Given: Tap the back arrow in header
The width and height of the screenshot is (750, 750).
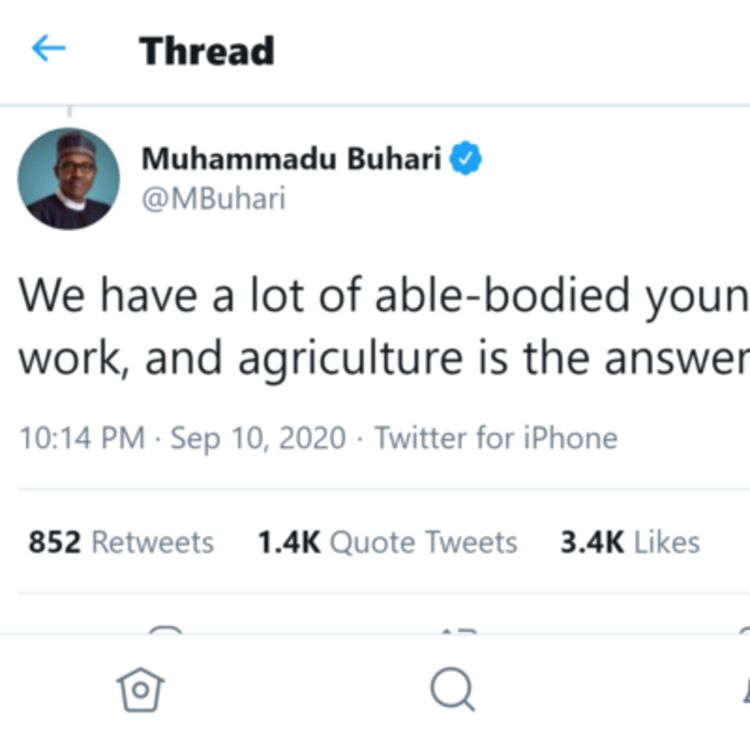Looking at the screenshot, I should (48, 49).
